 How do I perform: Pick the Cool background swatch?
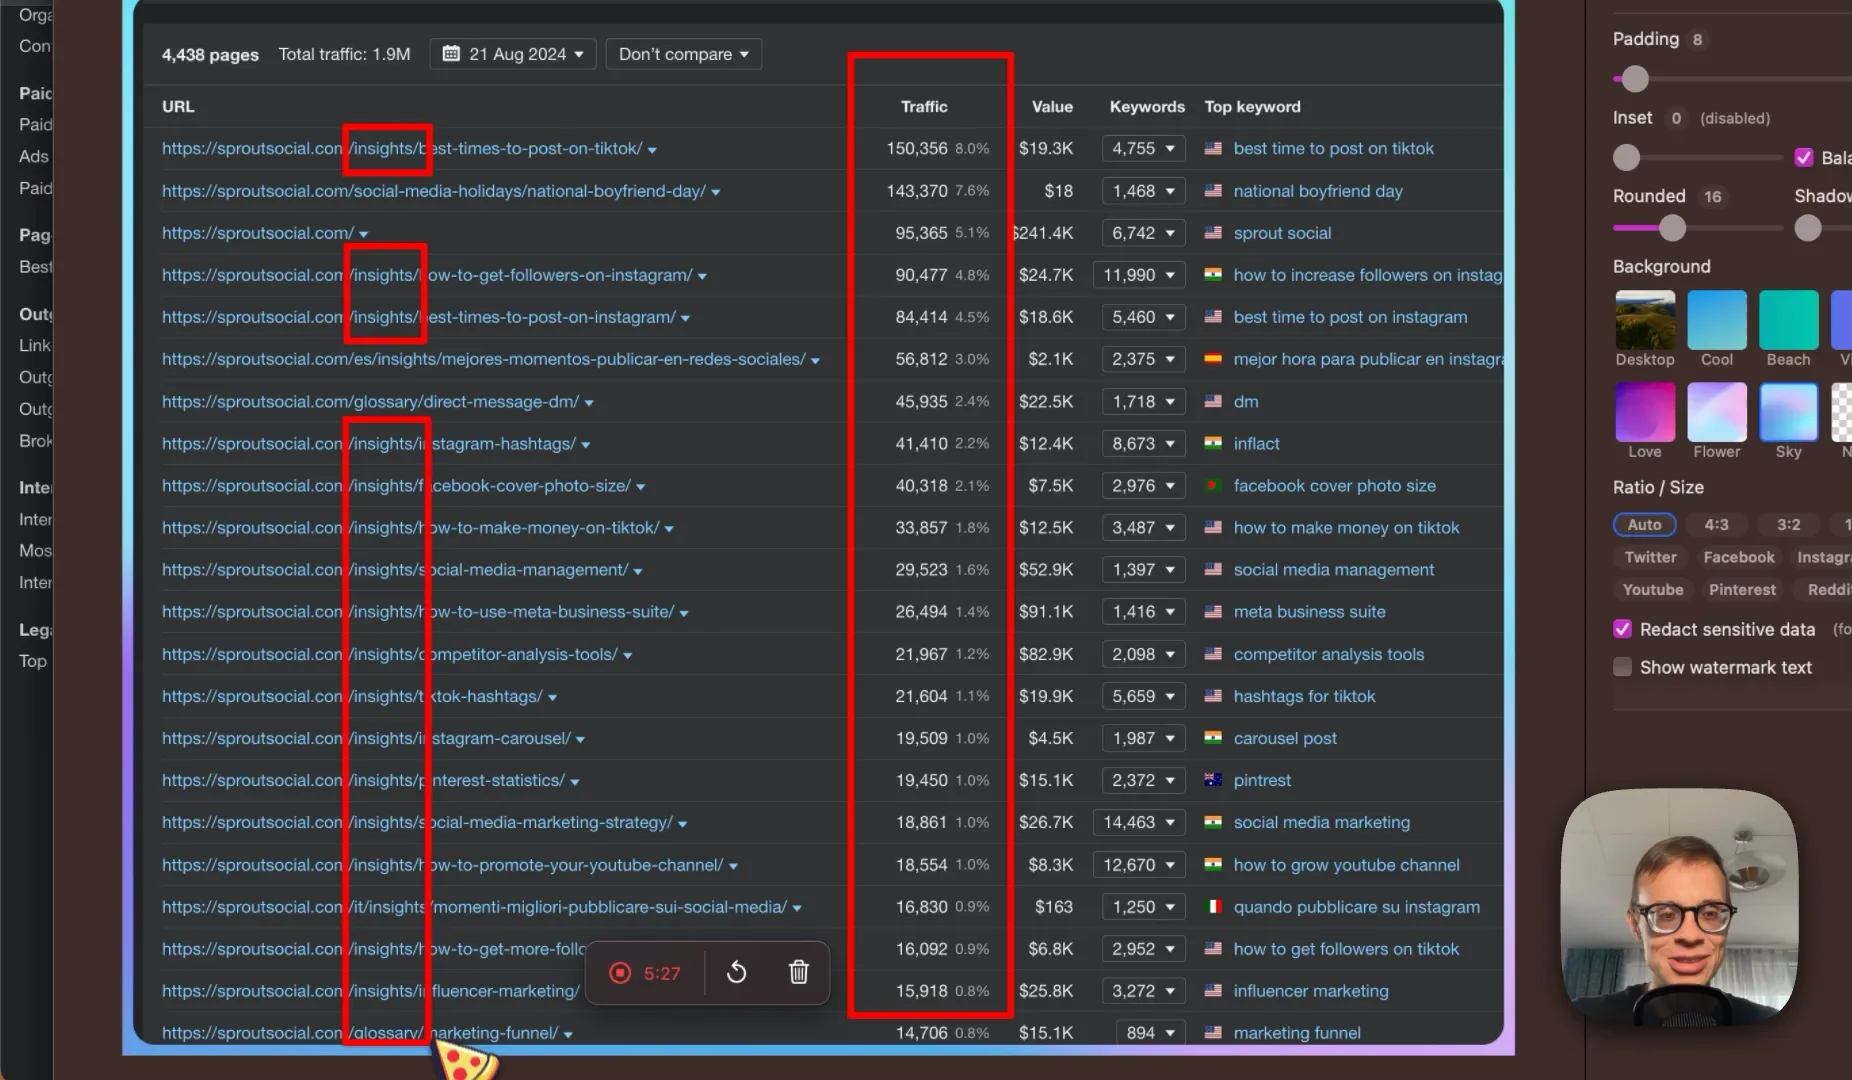pos(1717,320)
